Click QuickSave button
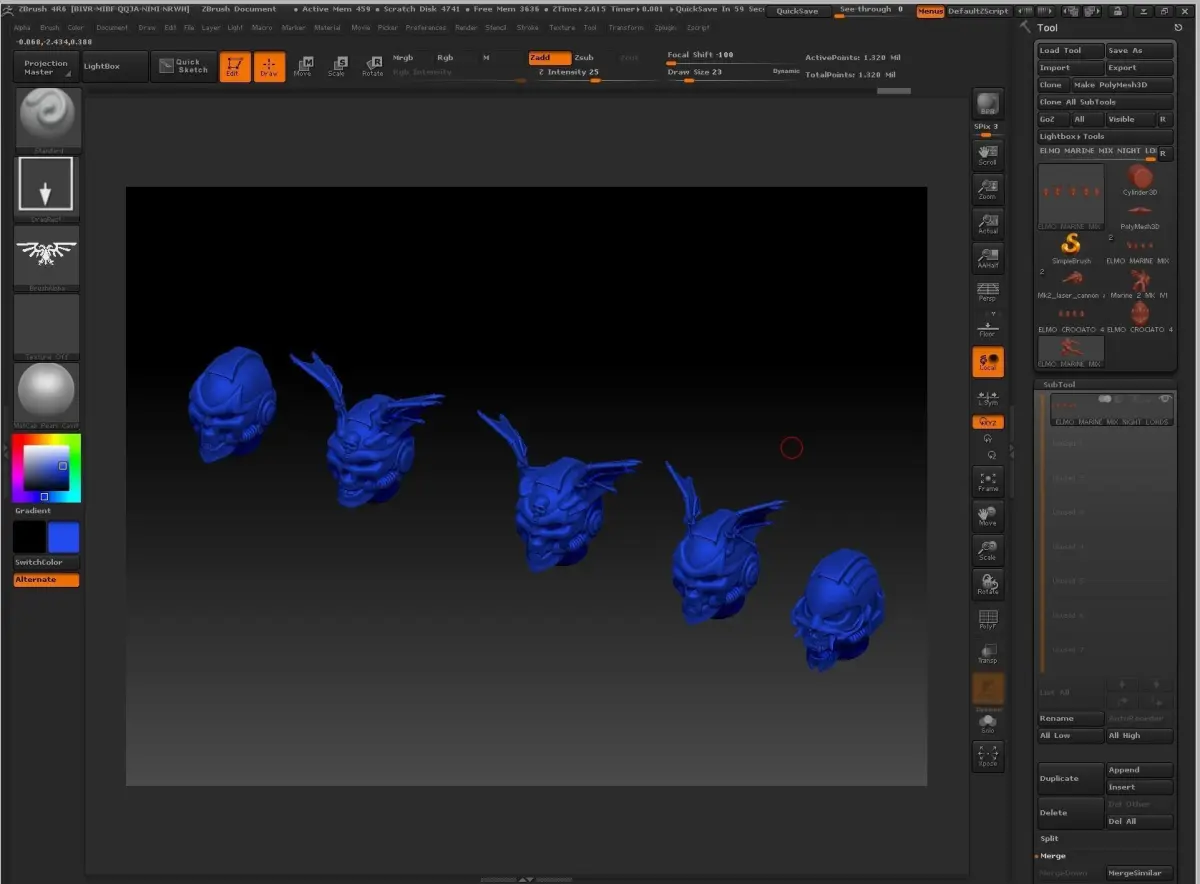Viewport: 1200px width, 884px height. (797, 11)
